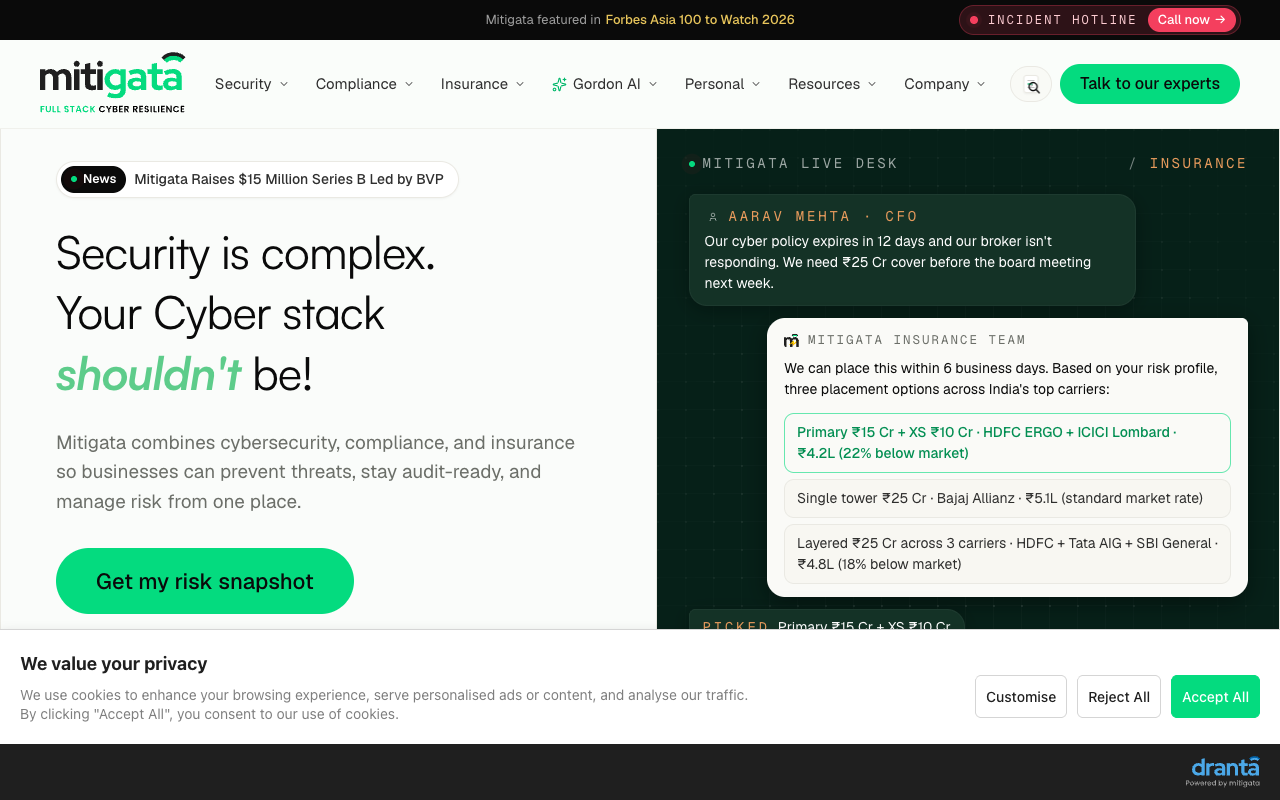Expand the Insurance menu chevron
The height and width of the screenshot is (800, 1280).
(520, 84)
